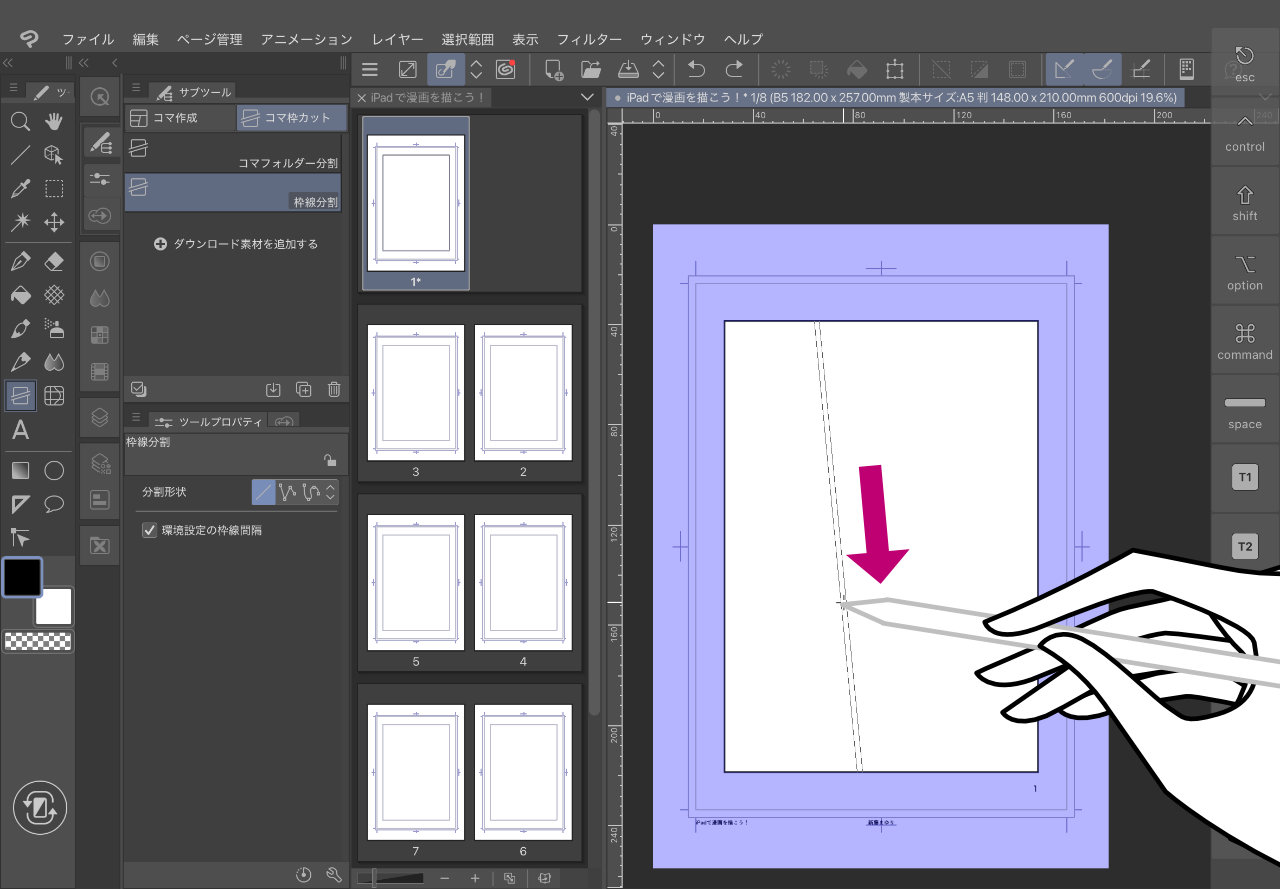1280x889 pixels.
Task: Expand the save options arrows in command bar
Action: (x=658, y=69)
